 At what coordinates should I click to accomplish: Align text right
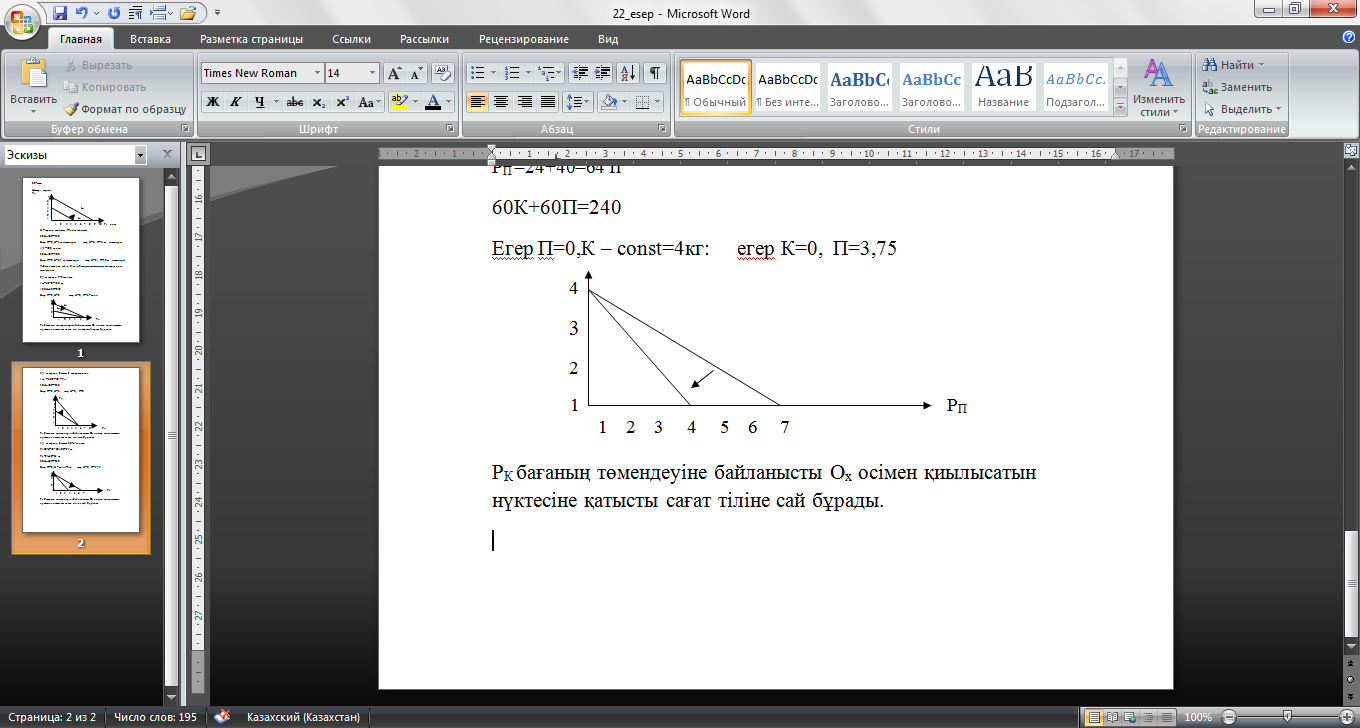click(x=524, y=102)
